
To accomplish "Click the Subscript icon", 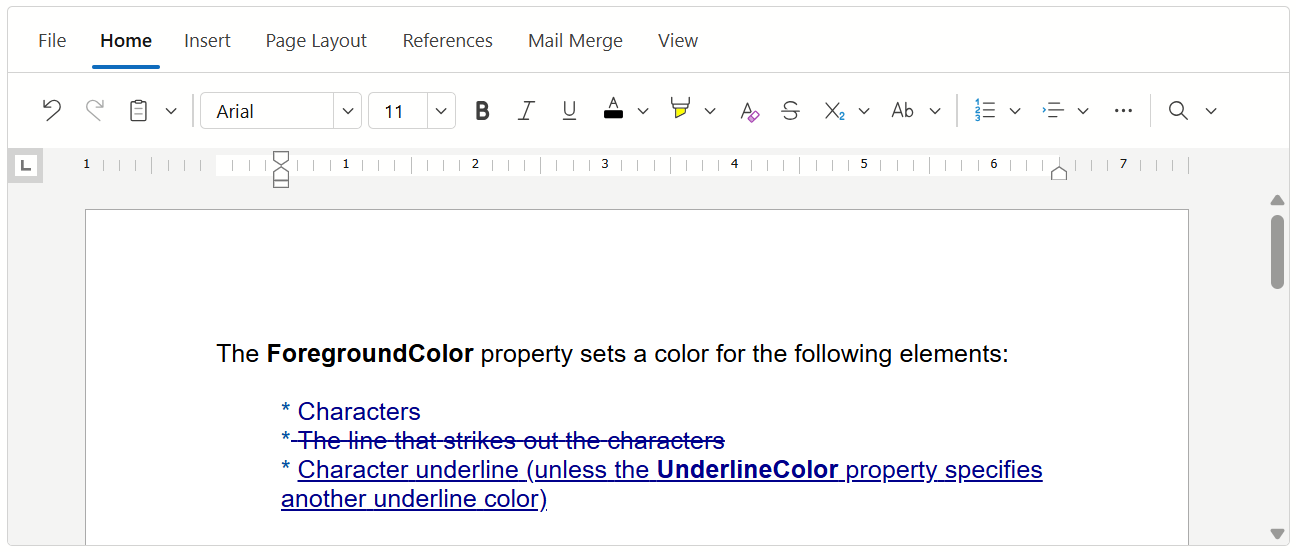I will click(834, 111).
